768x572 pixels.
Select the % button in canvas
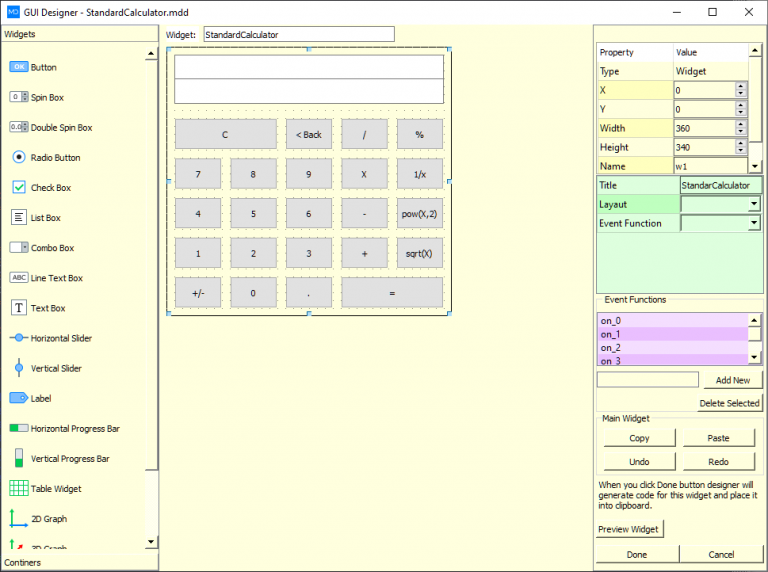(x=420, y=134)
